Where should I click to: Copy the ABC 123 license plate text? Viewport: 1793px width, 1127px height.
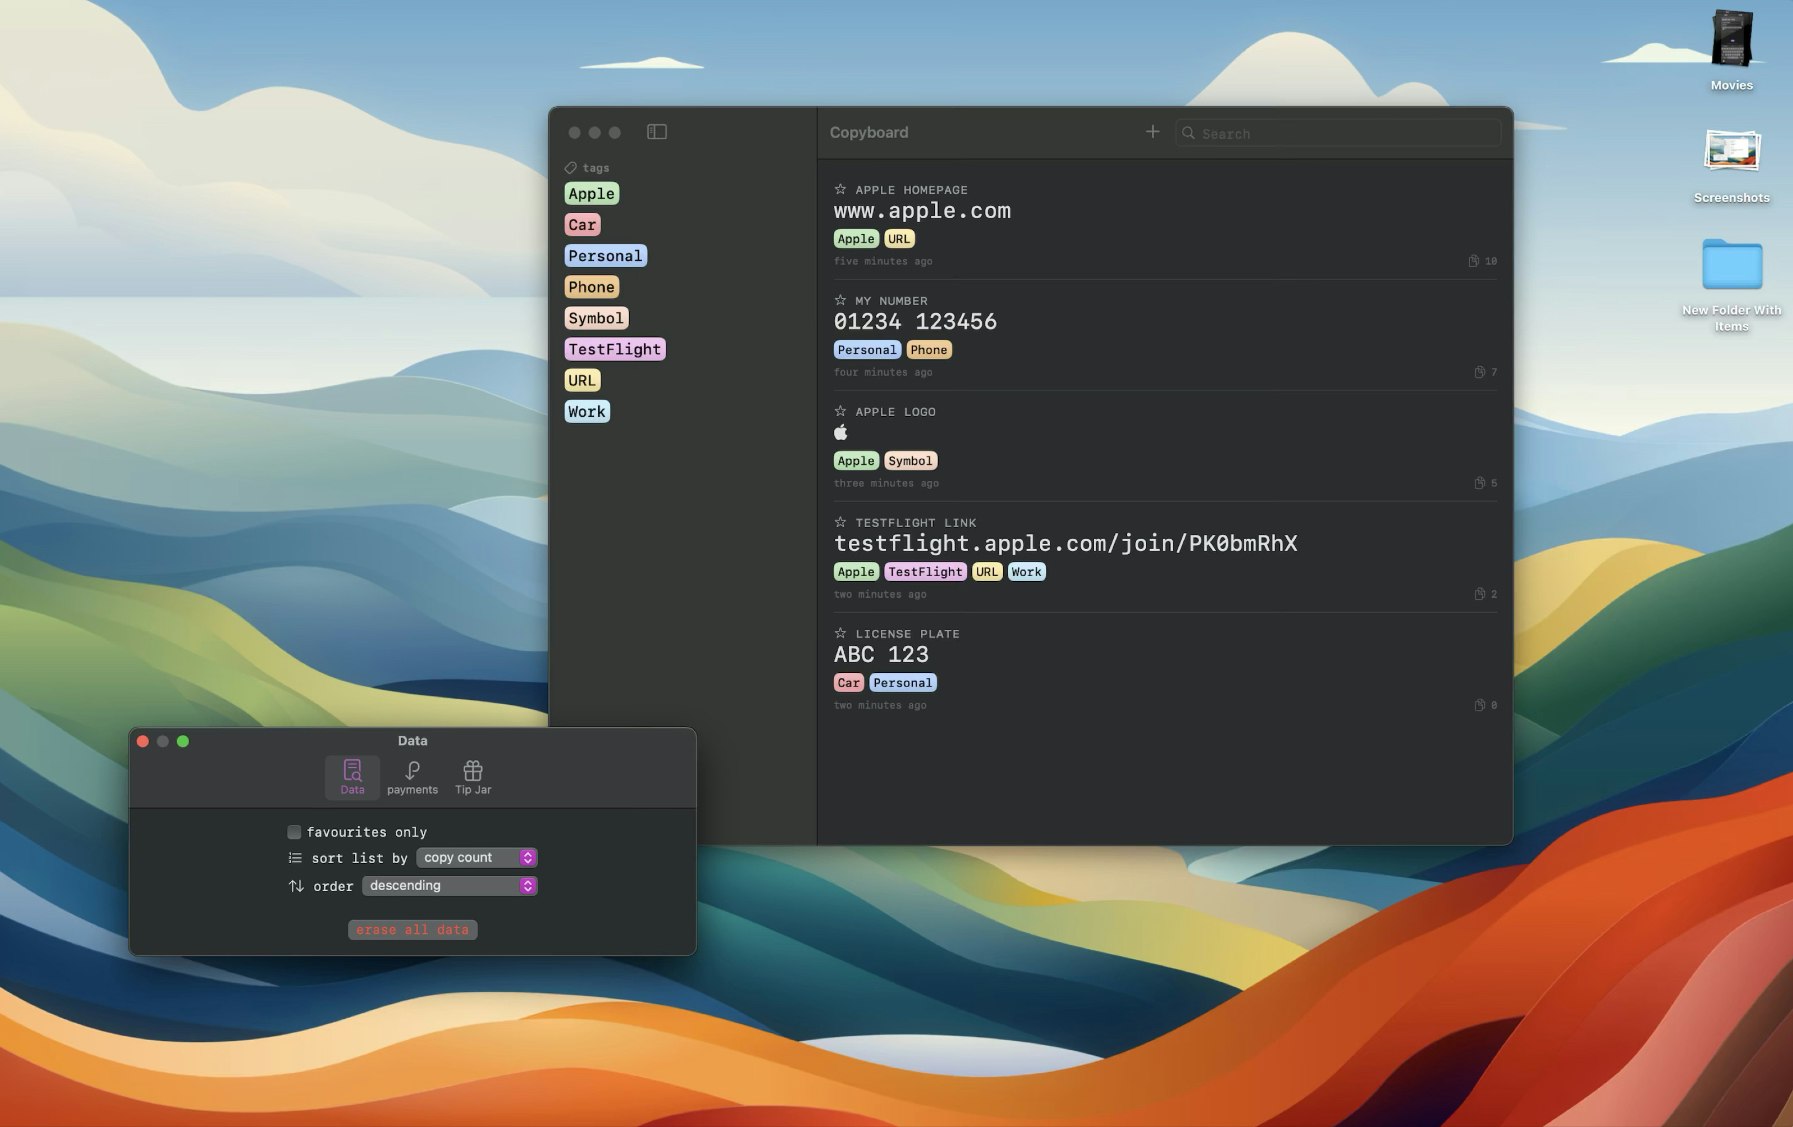point(881,655)
